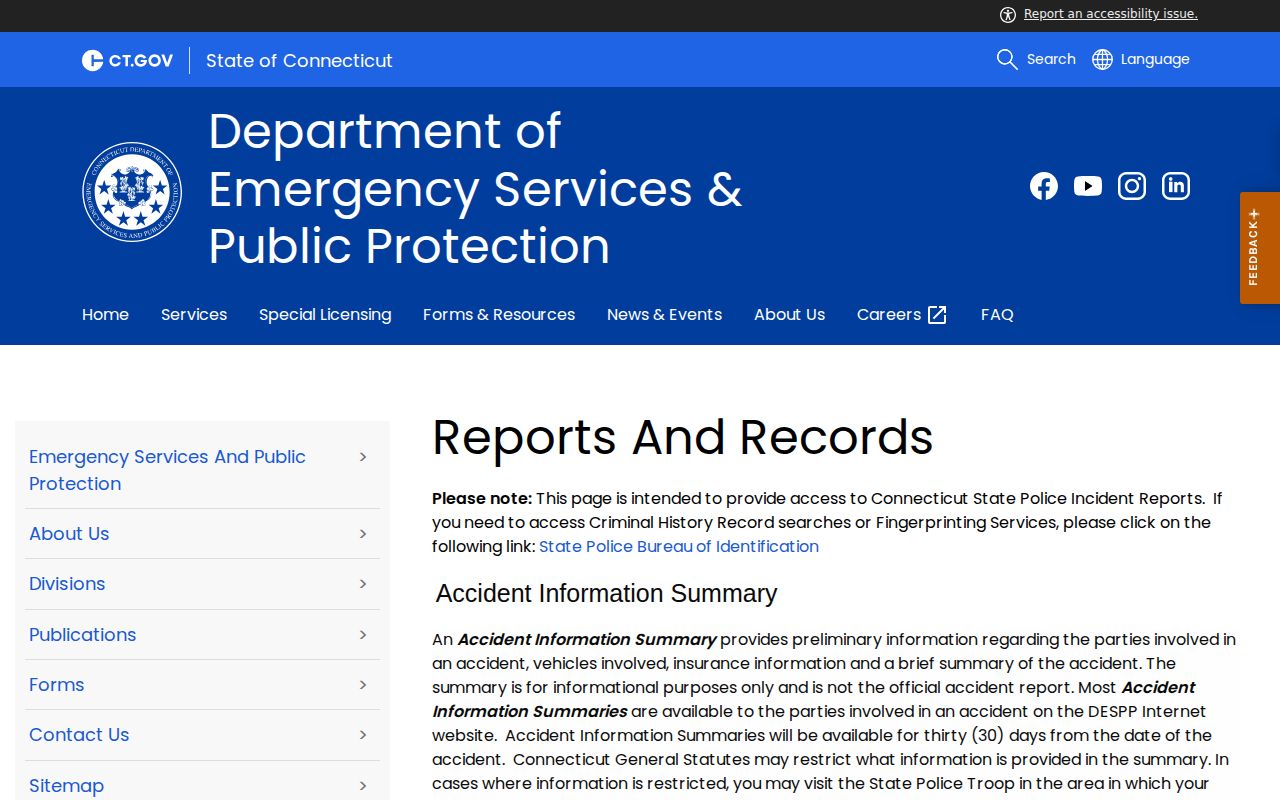Follow the State Police Bureau of Identification link
Image resolution: width=1280 pixels, height=800 pixels.
(679, 546)
